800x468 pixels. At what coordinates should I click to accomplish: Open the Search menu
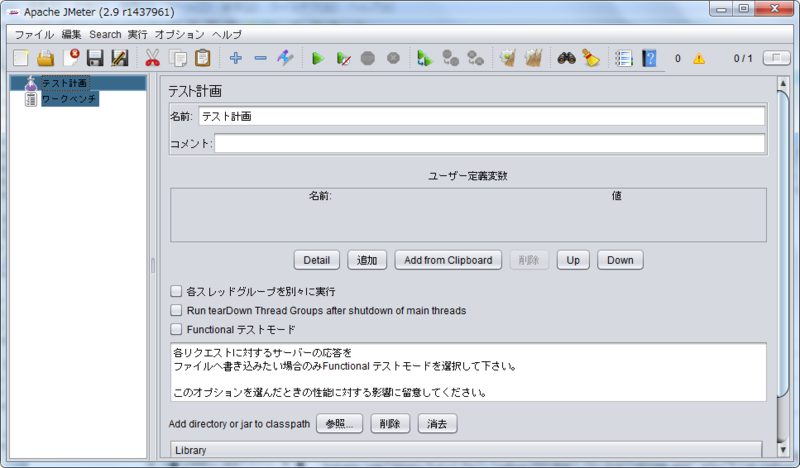click(105, 34)
